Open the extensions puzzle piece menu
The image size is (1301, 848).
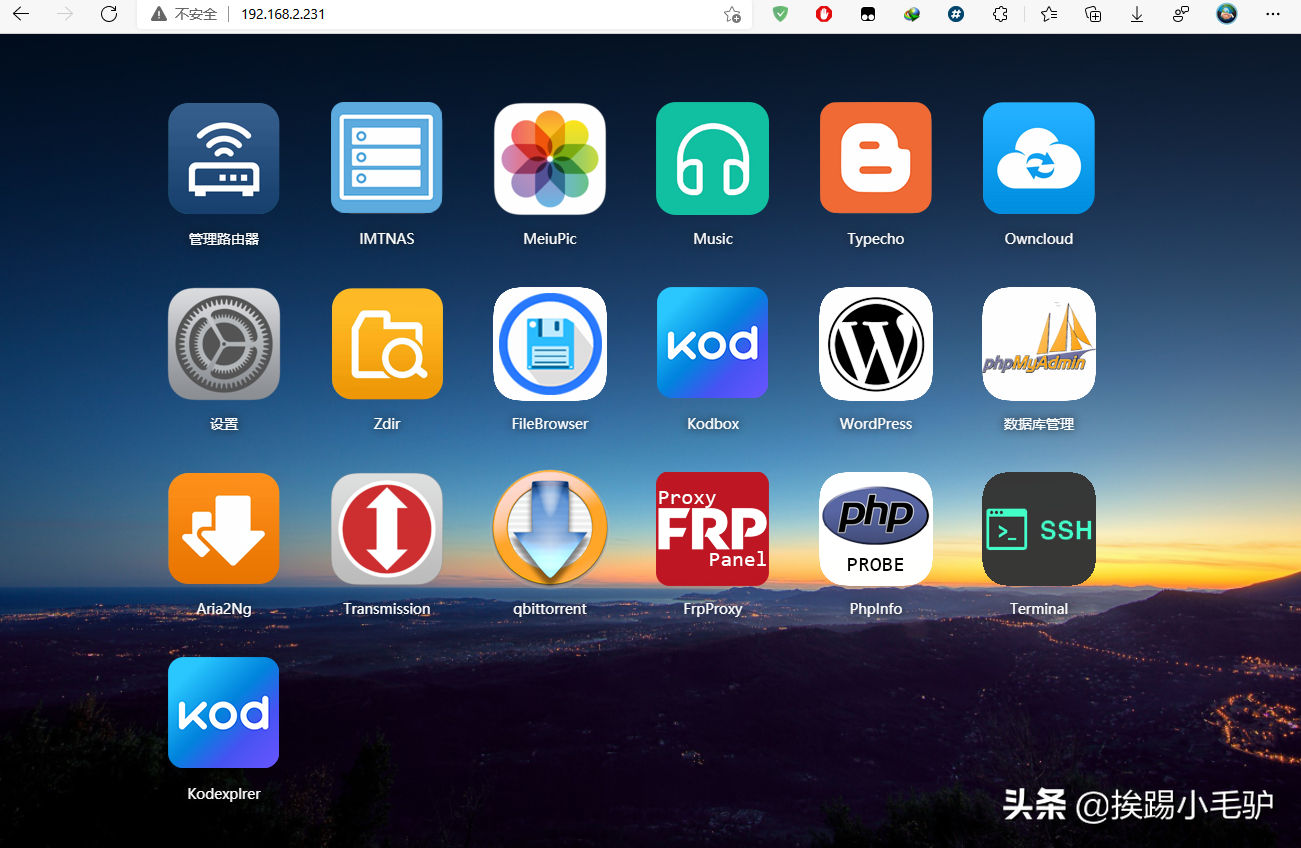(1000, 14)
